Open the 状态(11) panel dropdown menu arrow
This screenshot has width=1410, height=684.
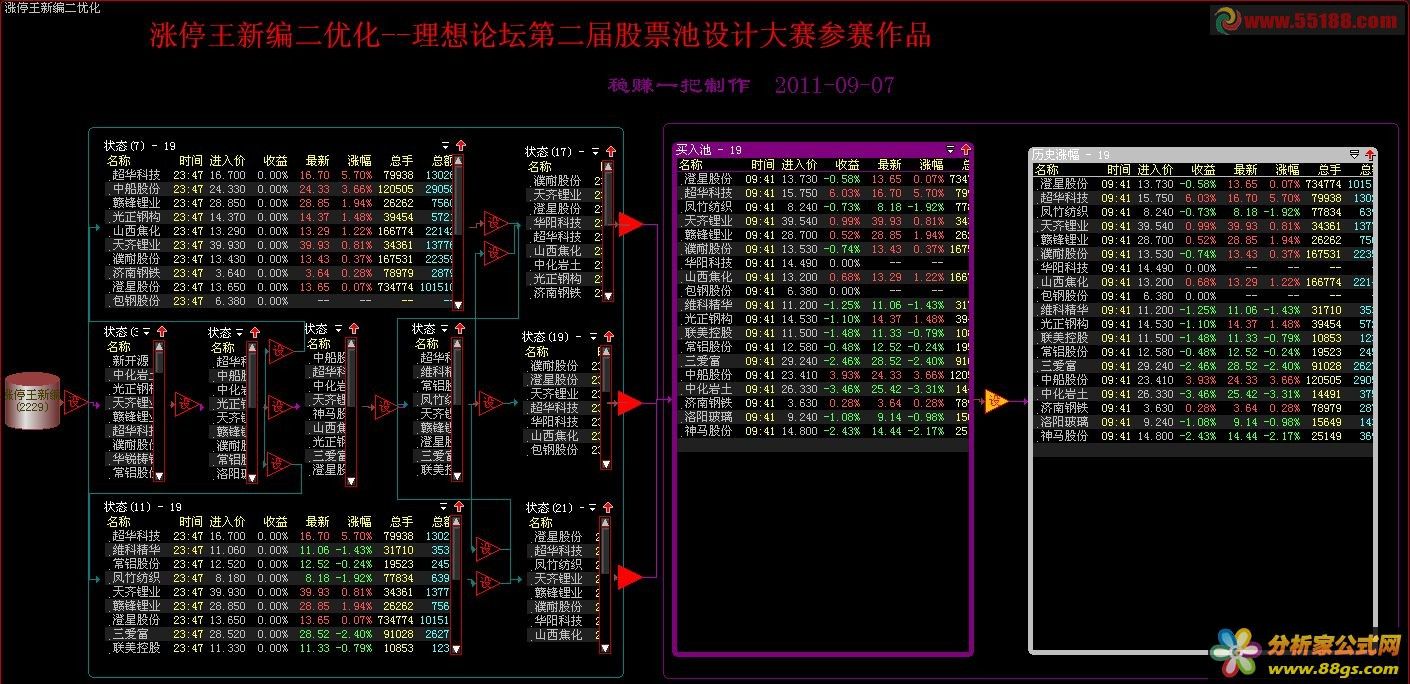click(445, 508)
